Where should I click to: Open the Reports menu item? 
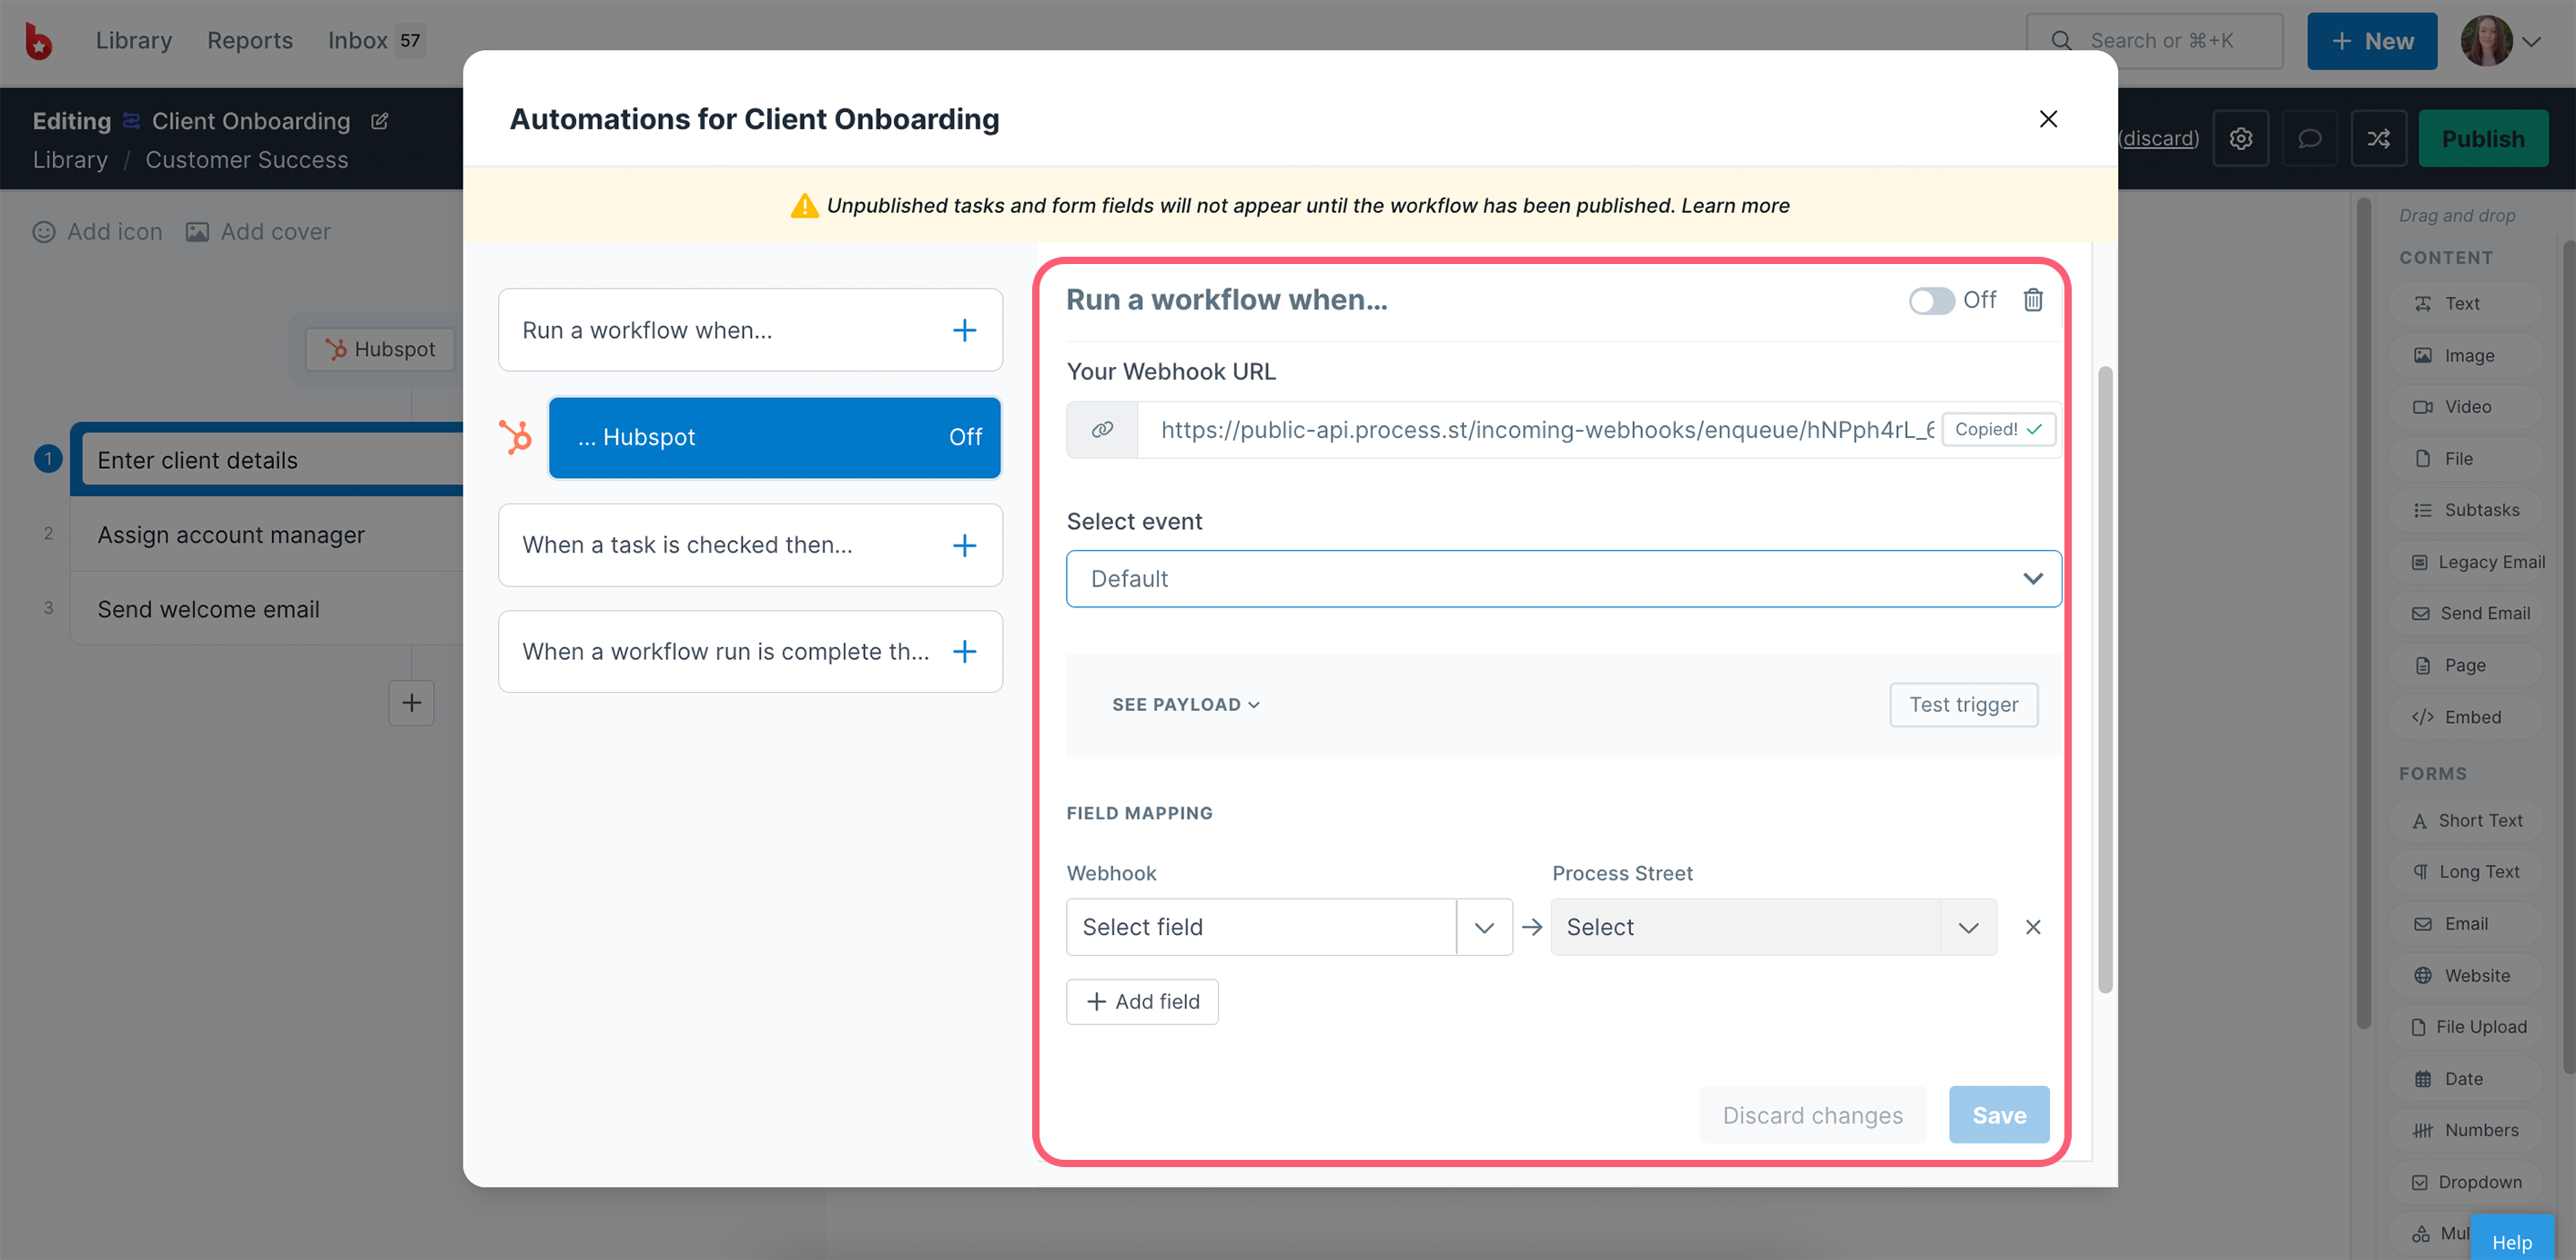point(250,40)
